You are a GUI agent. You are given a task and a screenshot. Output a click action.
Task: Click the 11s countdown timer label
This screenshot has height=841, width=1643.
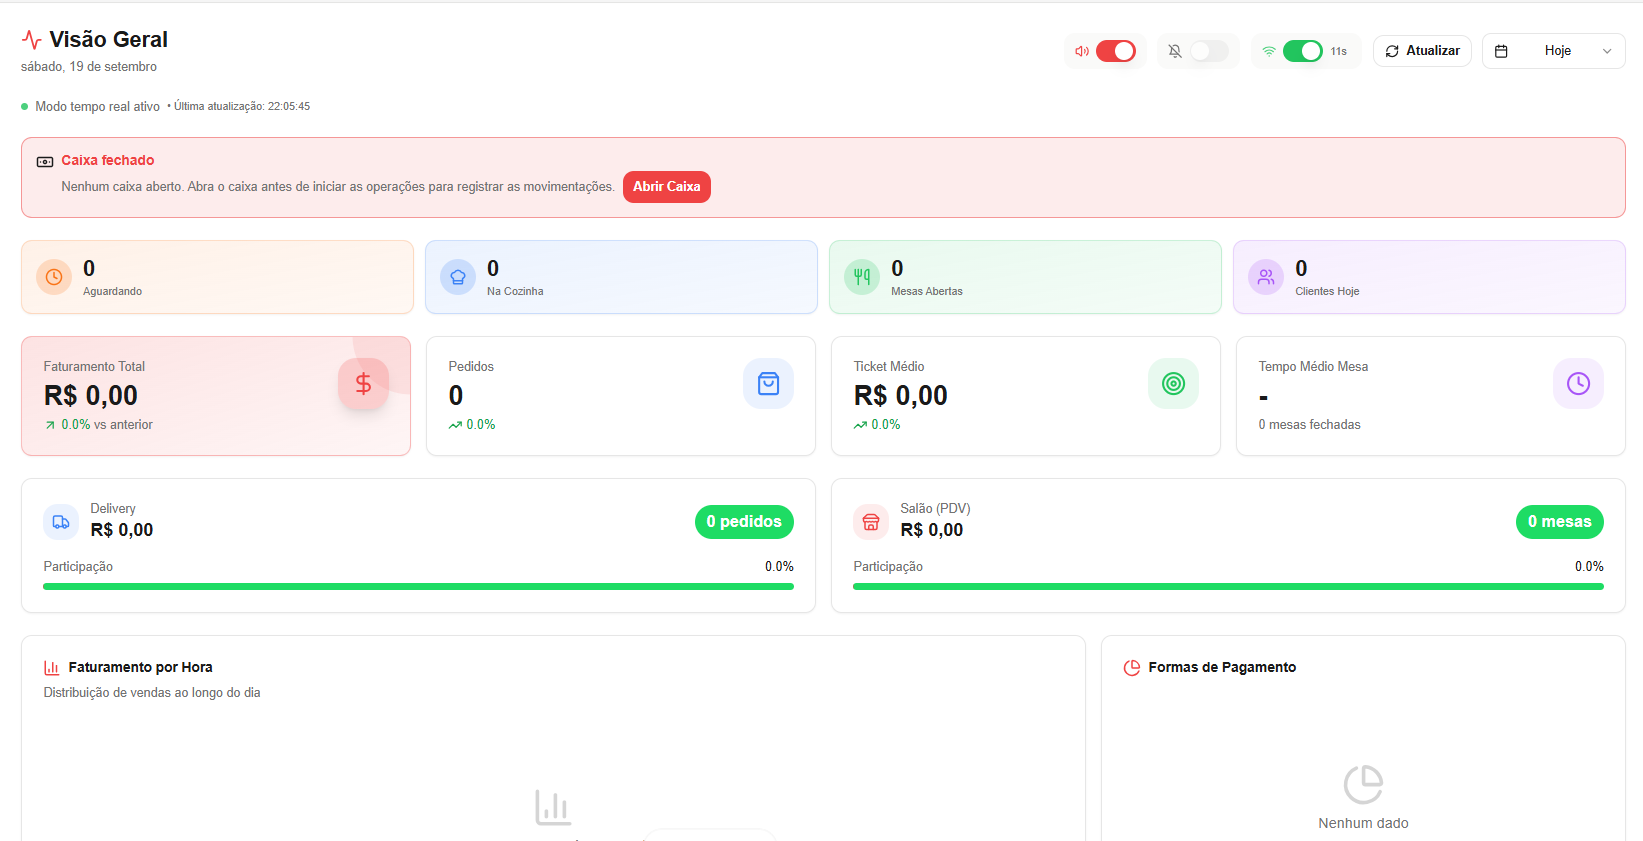[x=1338, y=52]
